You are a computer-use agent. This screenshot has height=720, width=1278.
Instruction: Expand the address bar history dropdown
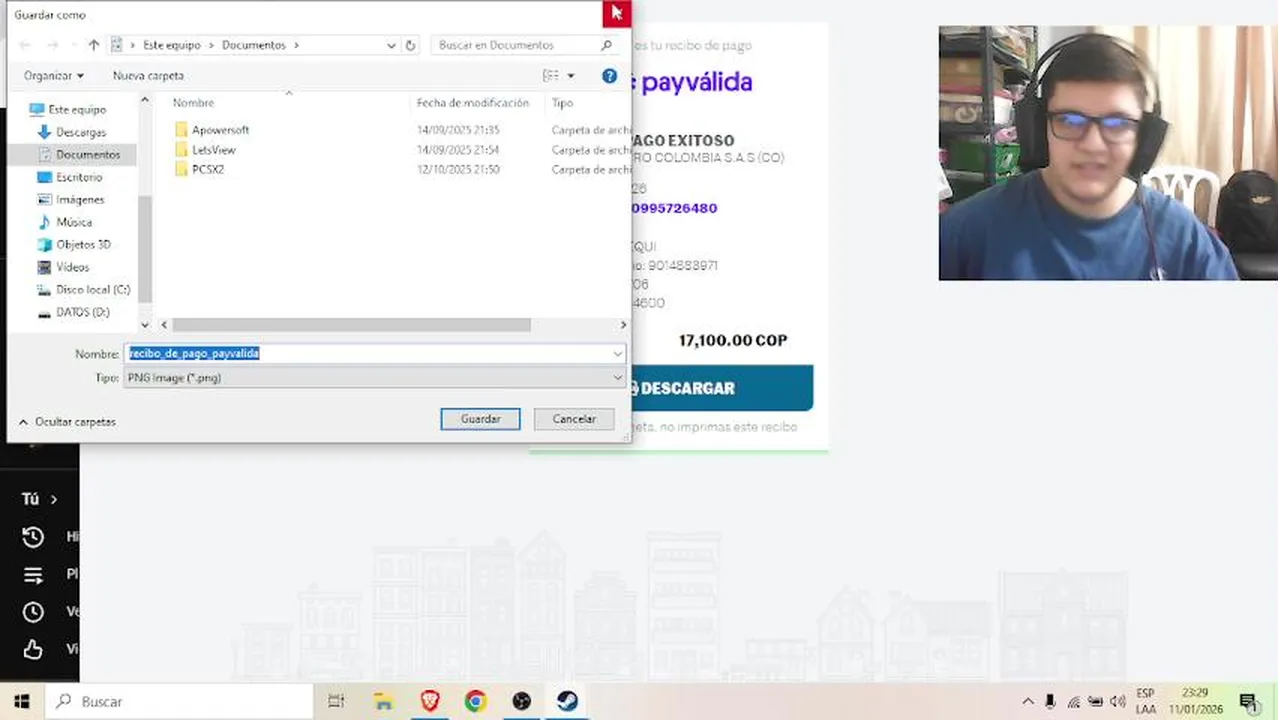391,45
